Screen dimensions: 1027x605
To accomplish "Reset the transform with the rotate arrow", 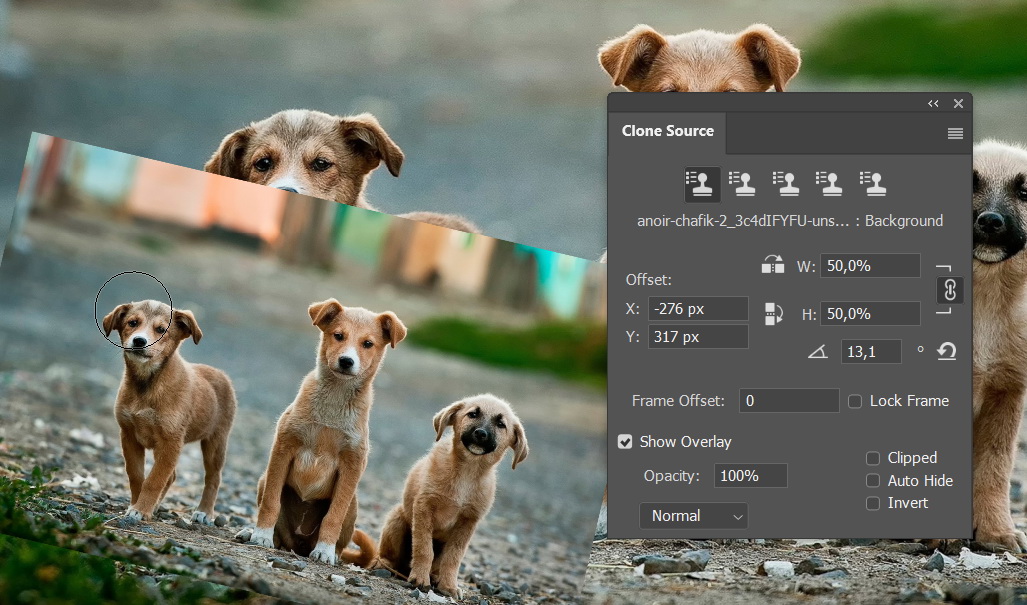I will pyautogui.click(x=946, y=351).
